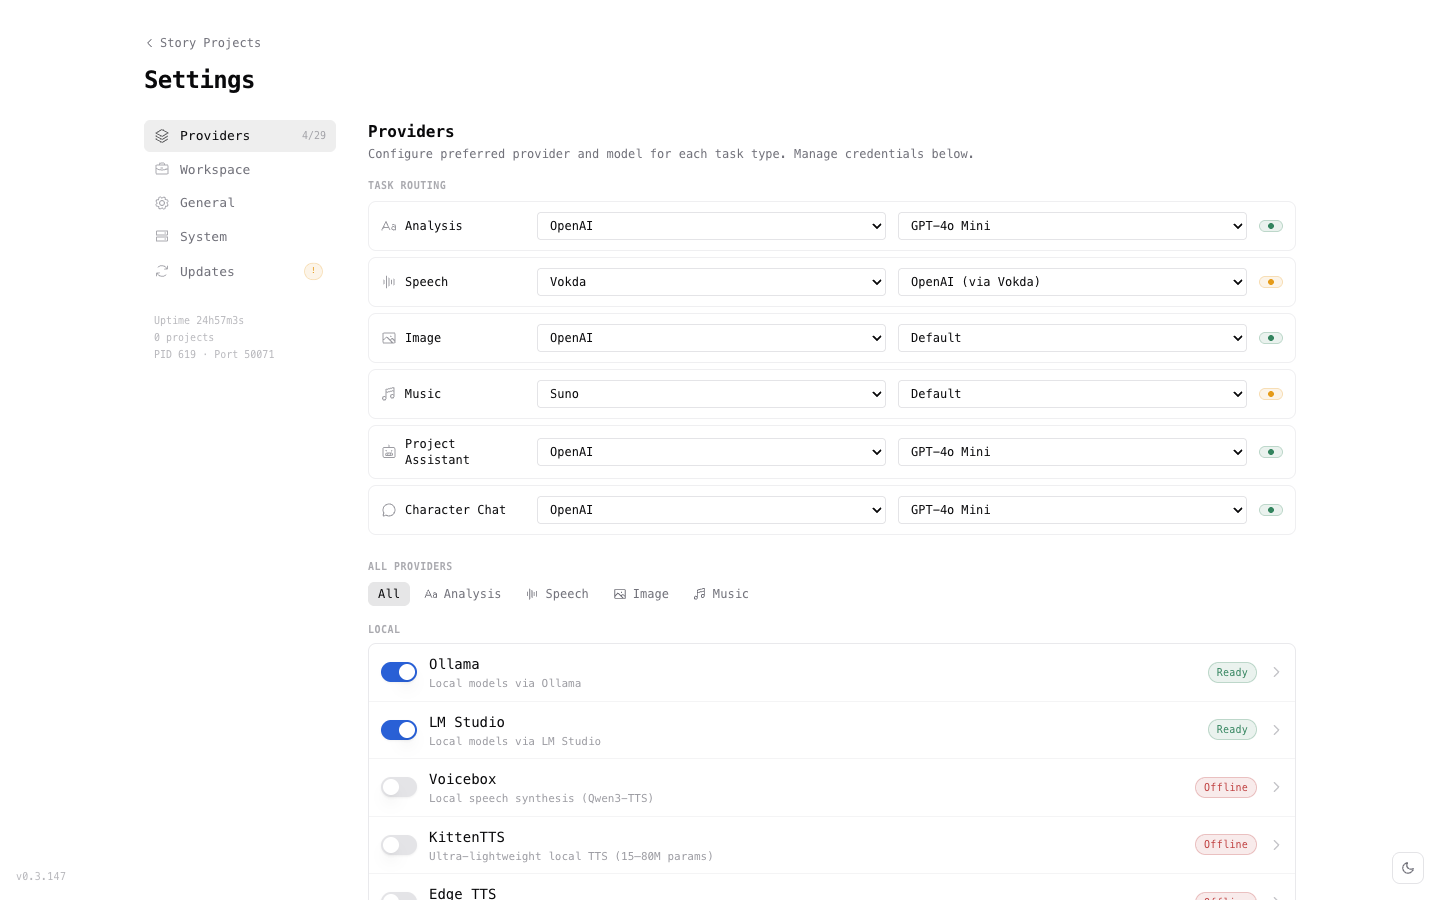The image size is (1440, 900).
Task: Click the Ready status badge on Ollama
Action: pyautogui.click(x=1232, y=672)
